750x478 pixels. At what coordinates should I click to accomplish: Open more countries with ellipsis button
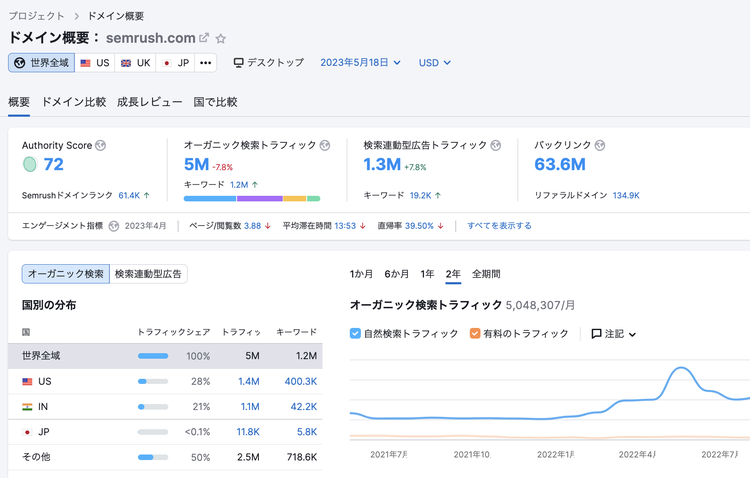[206, 63]
